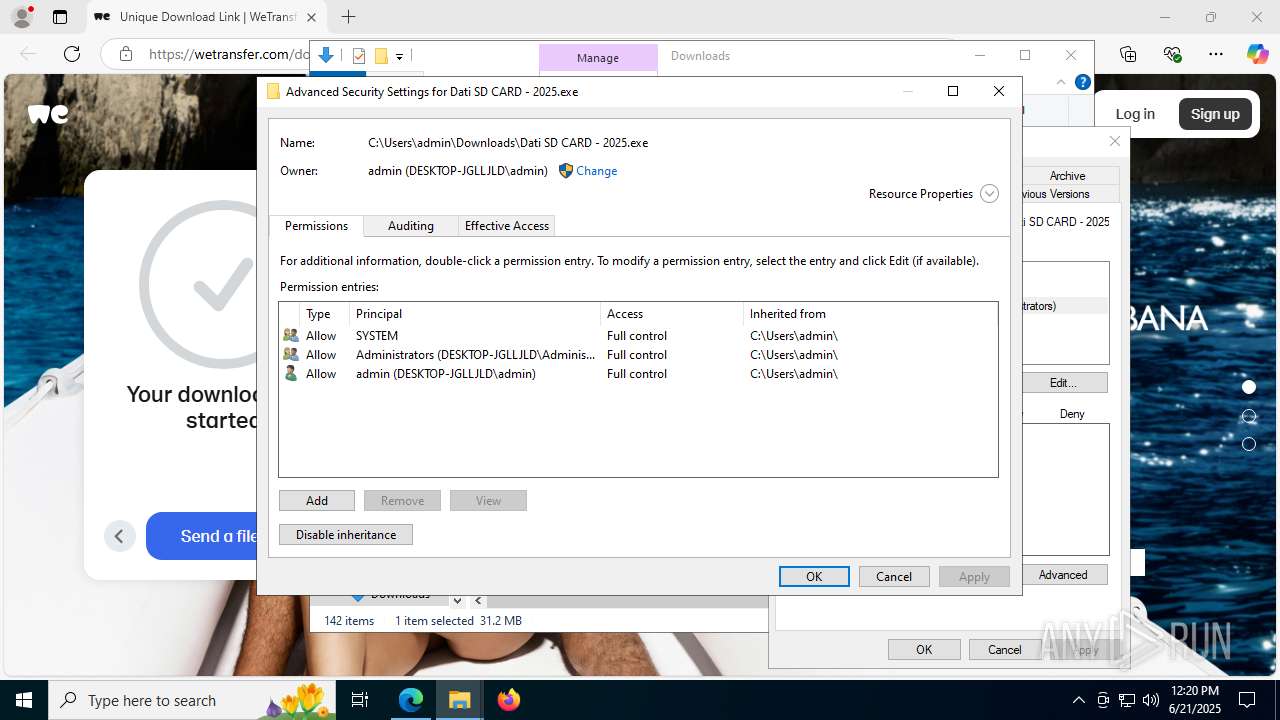Open the Edge profile icon
1280x720 pixels.
[21, 17]
